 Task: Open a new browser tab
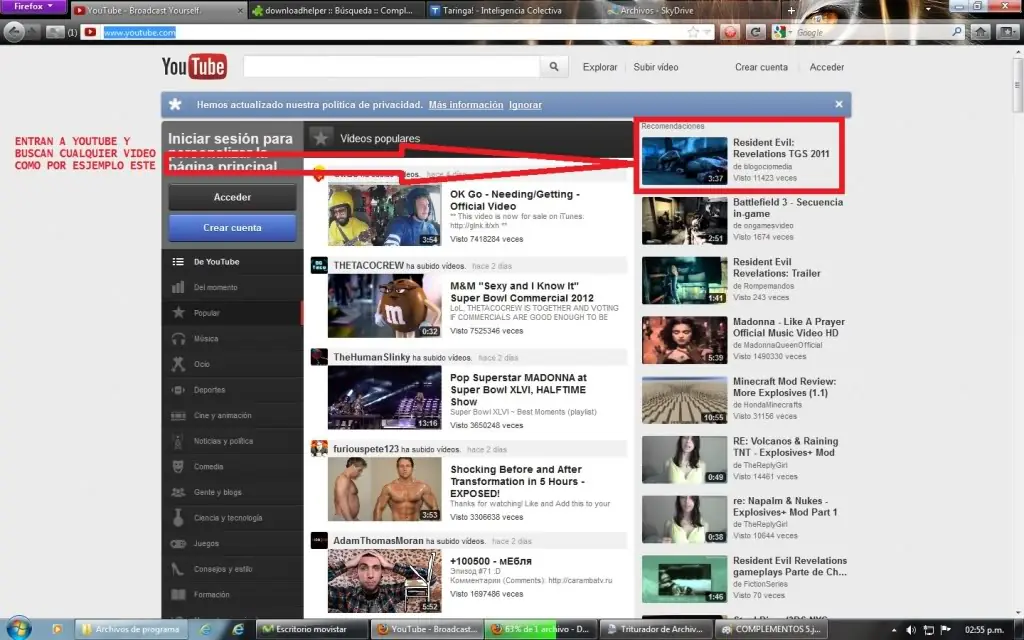[791, 10]
